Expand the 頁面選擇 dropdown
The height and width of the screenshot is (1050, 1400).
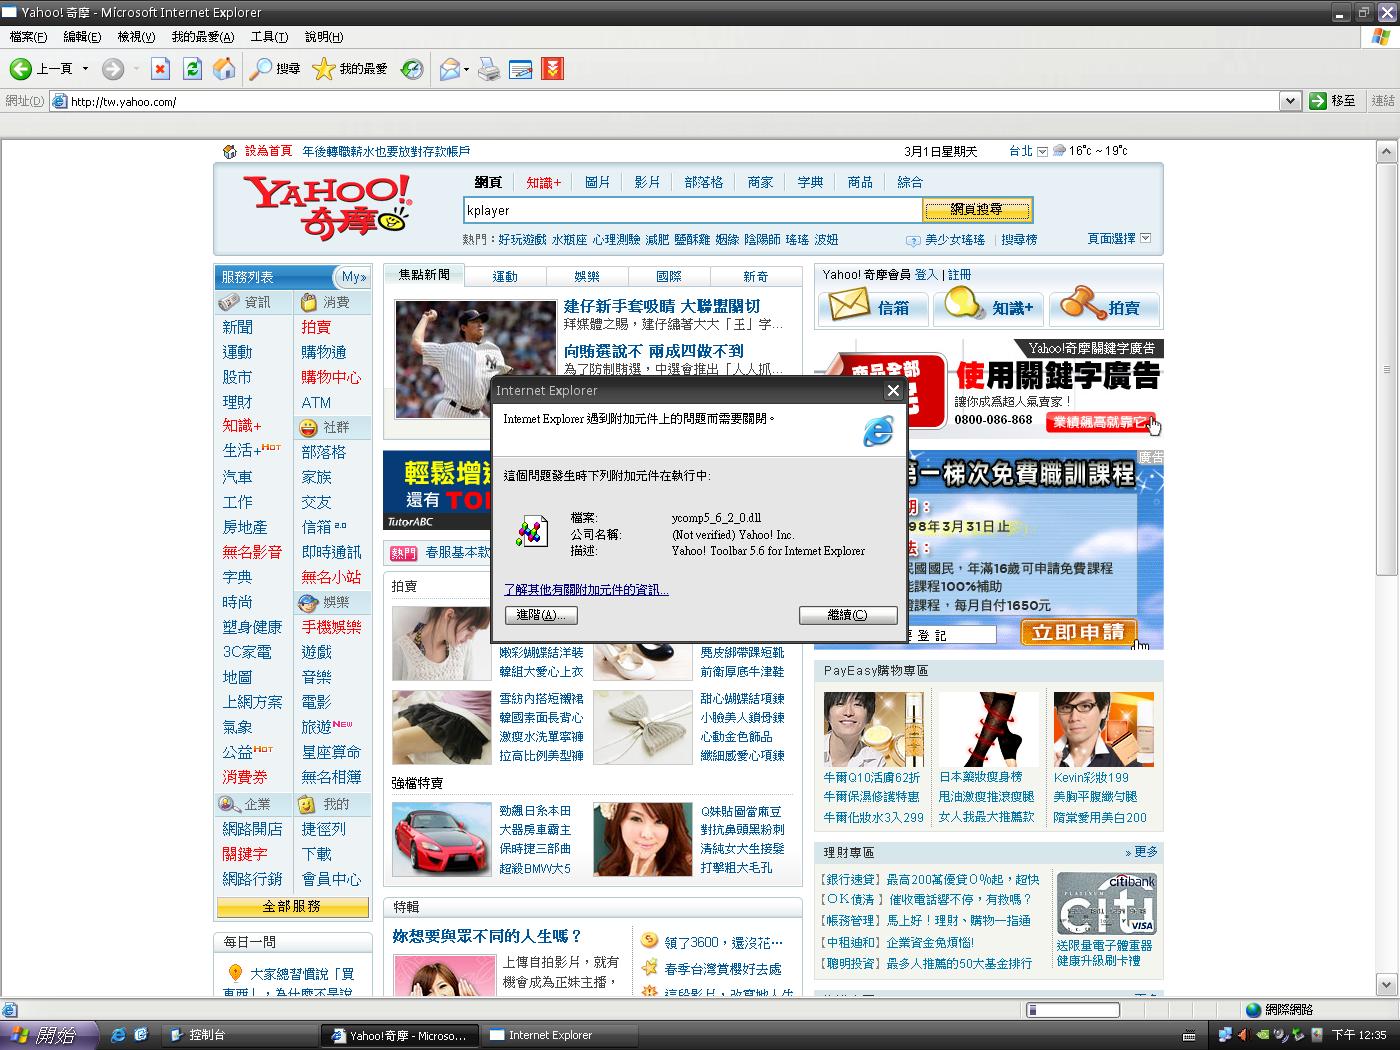pyautogui.click(x=1145, y=238)
